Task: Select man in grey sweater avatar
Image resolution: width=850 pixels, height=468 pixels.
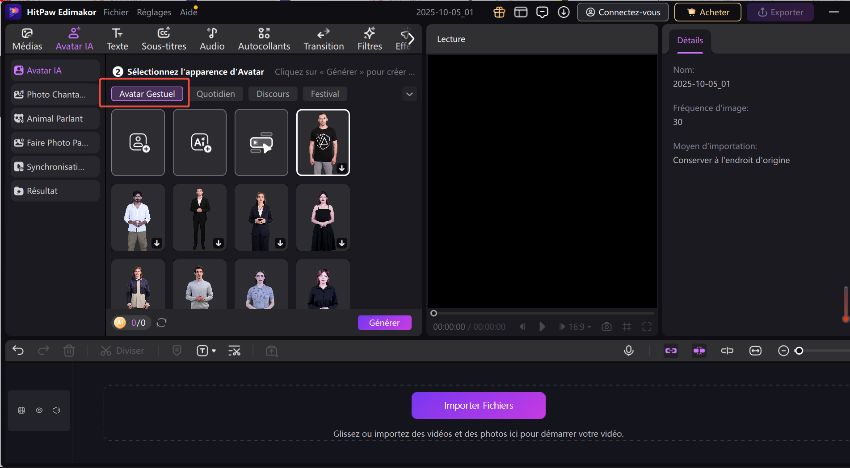Action: [200, 284]
